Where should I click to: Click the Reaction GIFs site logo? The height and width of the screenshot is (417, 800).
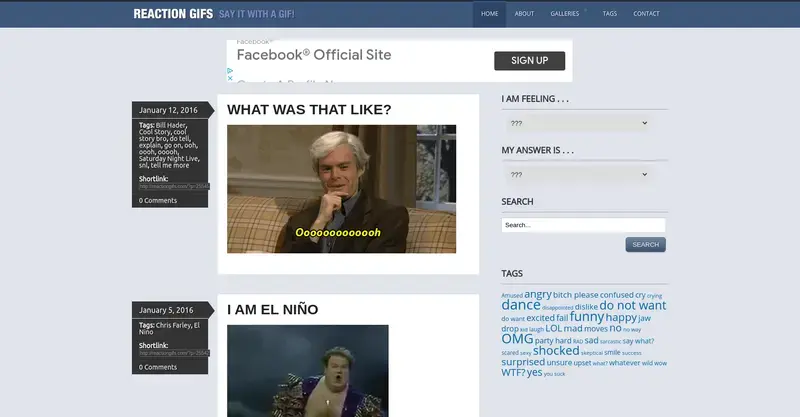(173, 14)
